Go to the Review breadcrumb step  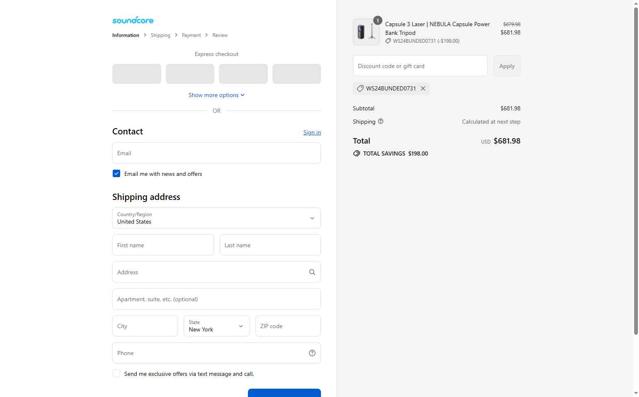point(220,35)
